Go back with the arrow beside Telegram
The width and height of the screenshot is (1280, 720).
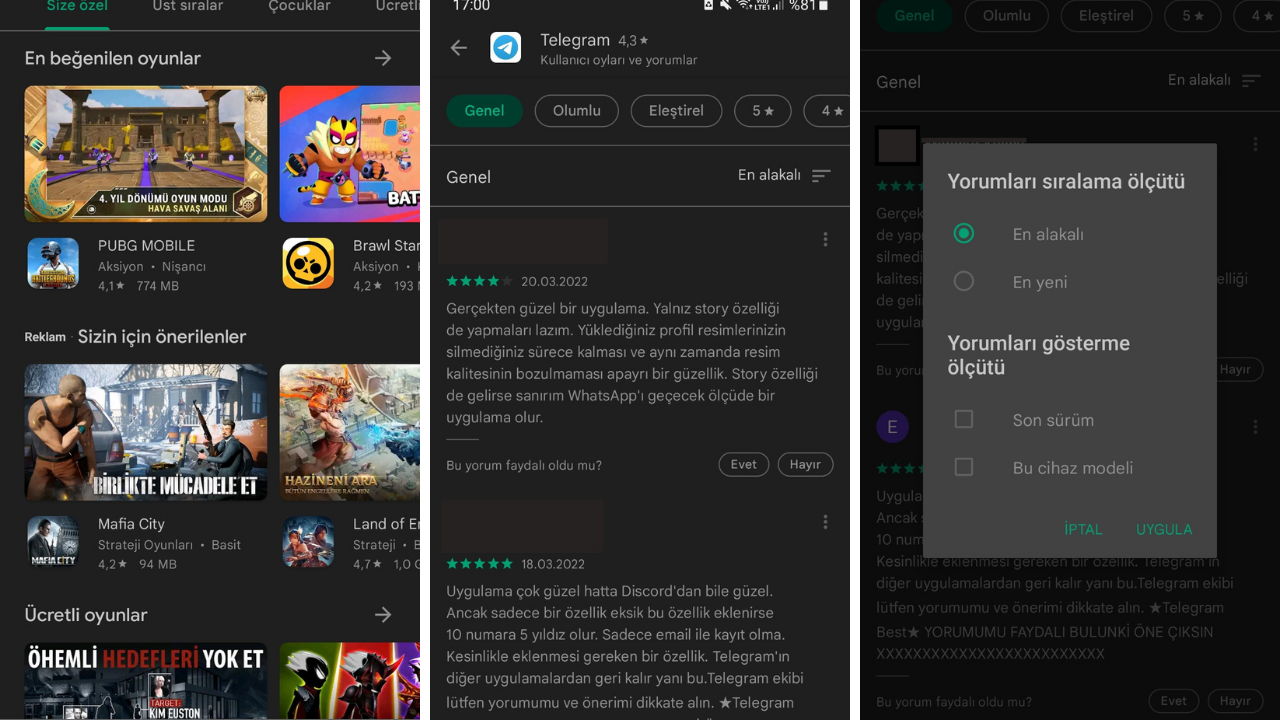pos(459,48)
